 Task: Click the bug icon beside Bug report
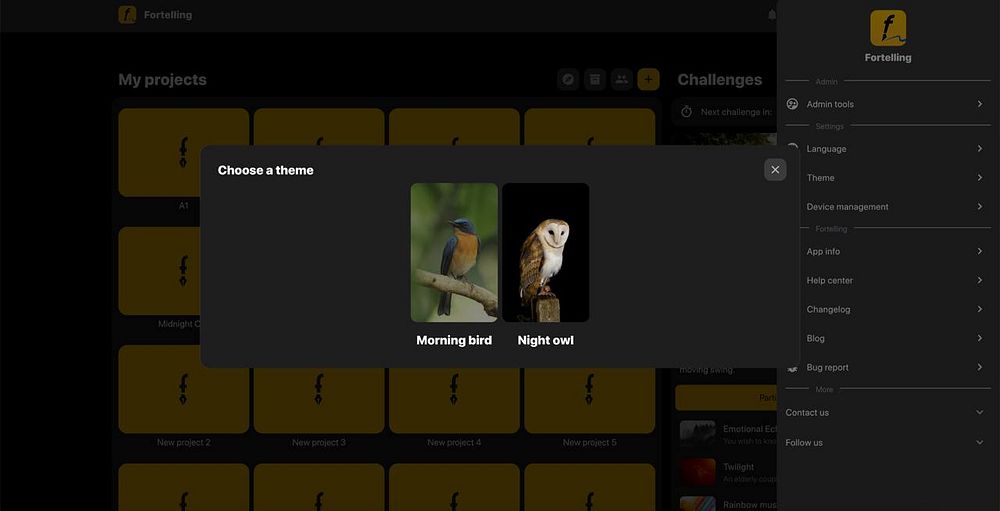[x=793, y=367]
